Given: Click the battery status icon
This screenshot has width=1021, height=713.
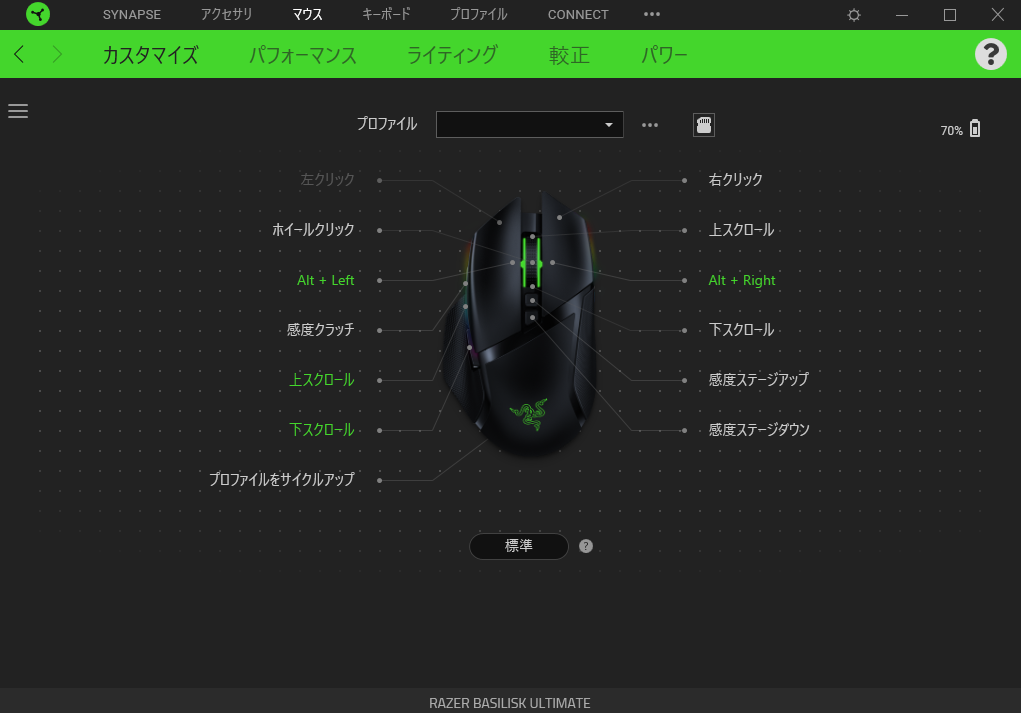Looking at the screenshot, I should click(x=975, y=129).
